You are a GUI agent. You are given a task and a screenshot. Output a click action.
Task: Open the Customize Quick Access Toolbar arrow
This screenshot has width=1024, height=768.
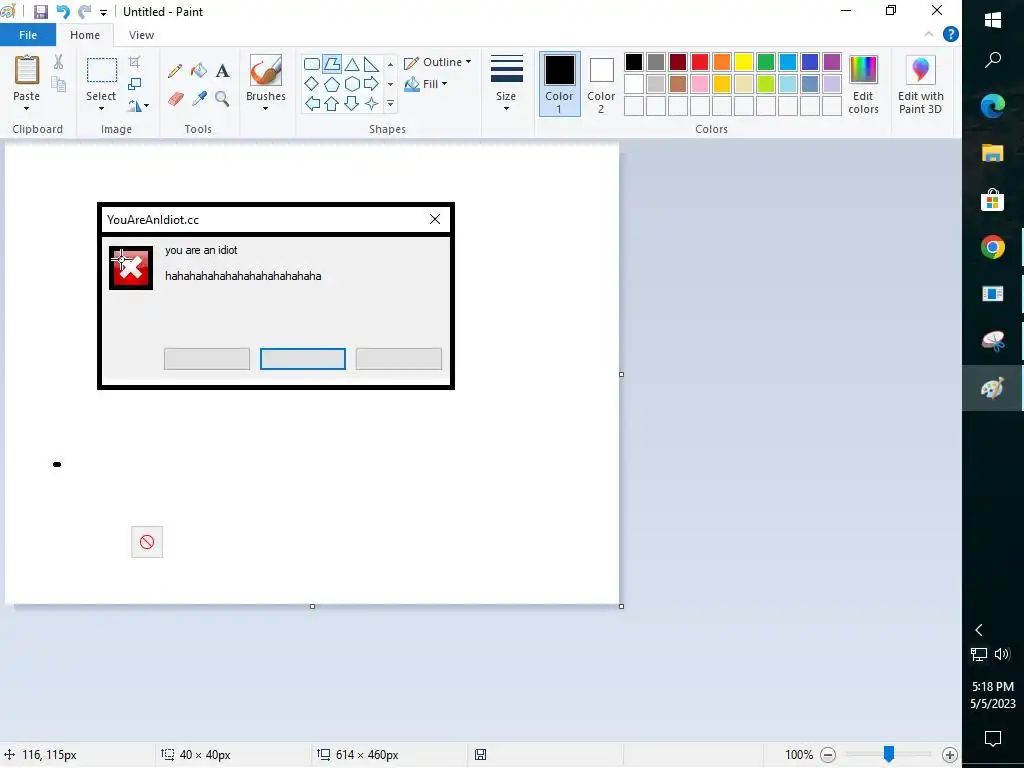(x=103, y=12)
